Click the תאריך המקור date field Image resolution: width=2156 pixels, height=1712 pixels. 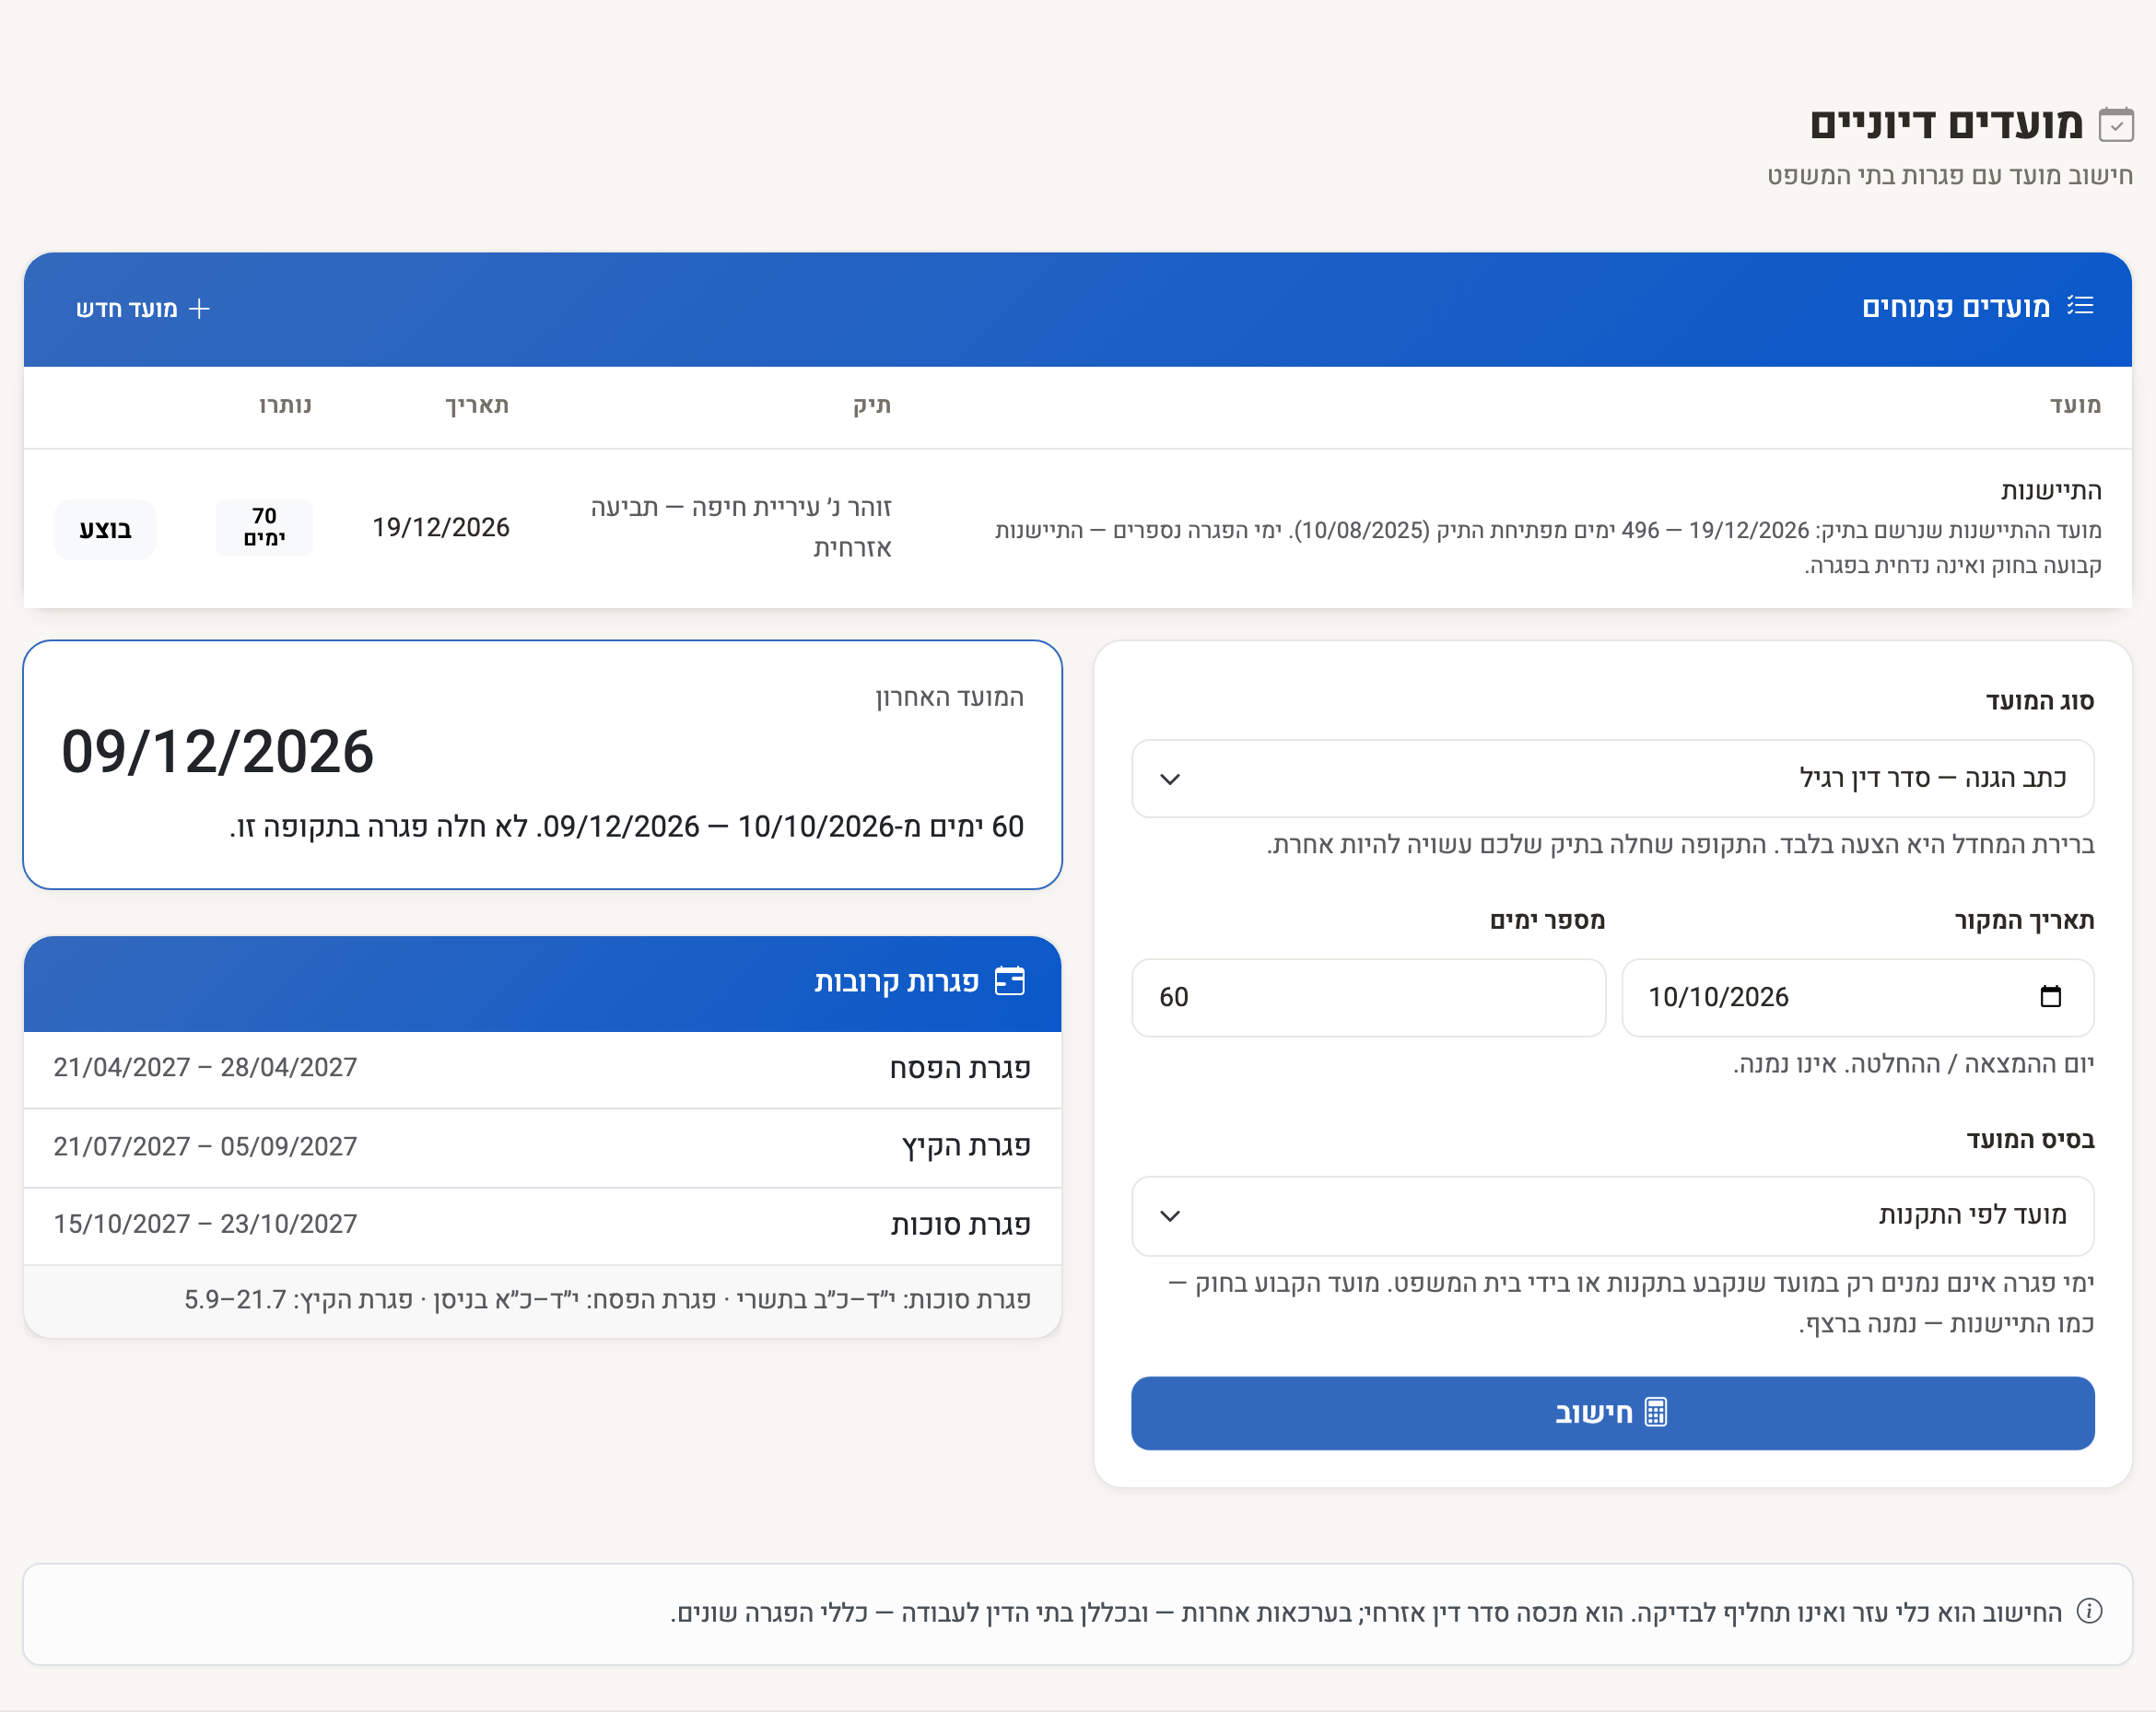pyautogui.click(x=1857, y=997)
